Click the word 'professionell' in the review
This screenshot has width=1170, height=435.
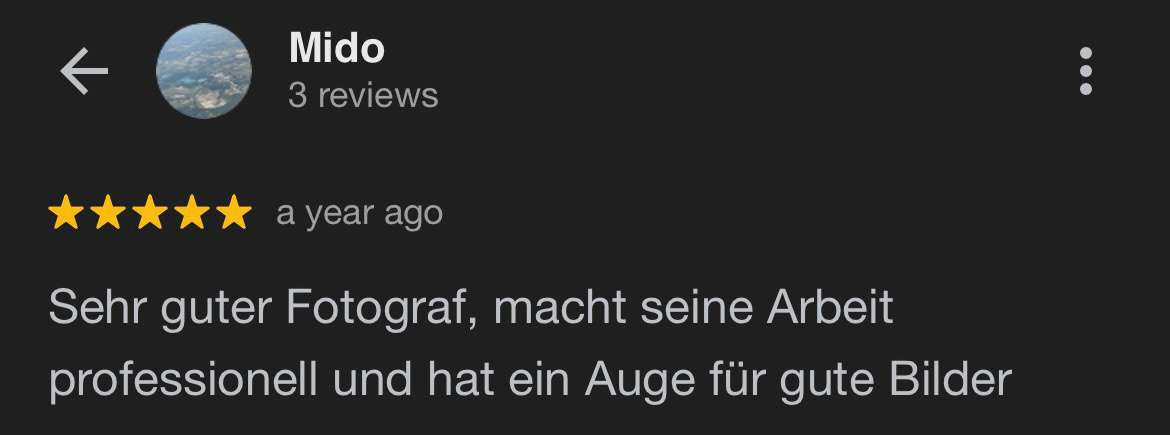tap(184, 381)
